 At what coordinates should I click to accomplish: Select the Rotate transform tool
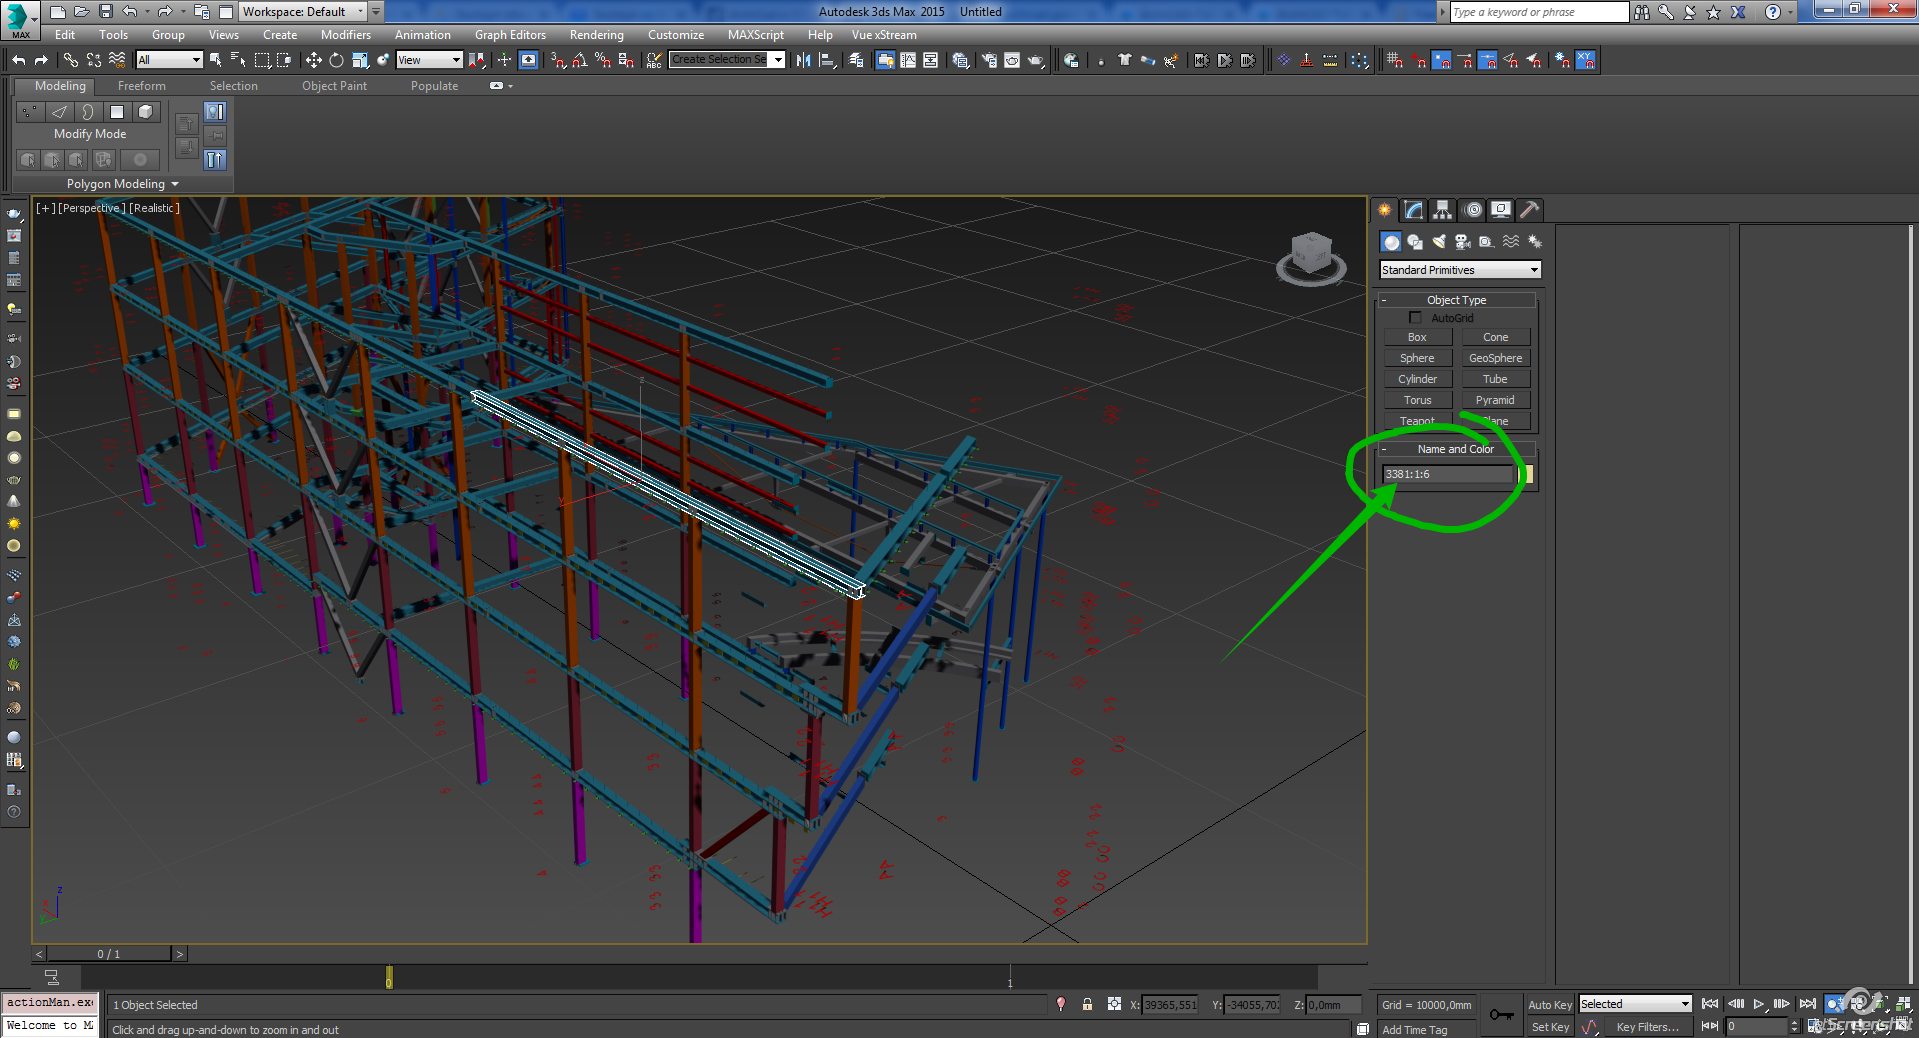click(x=337, y=60)
